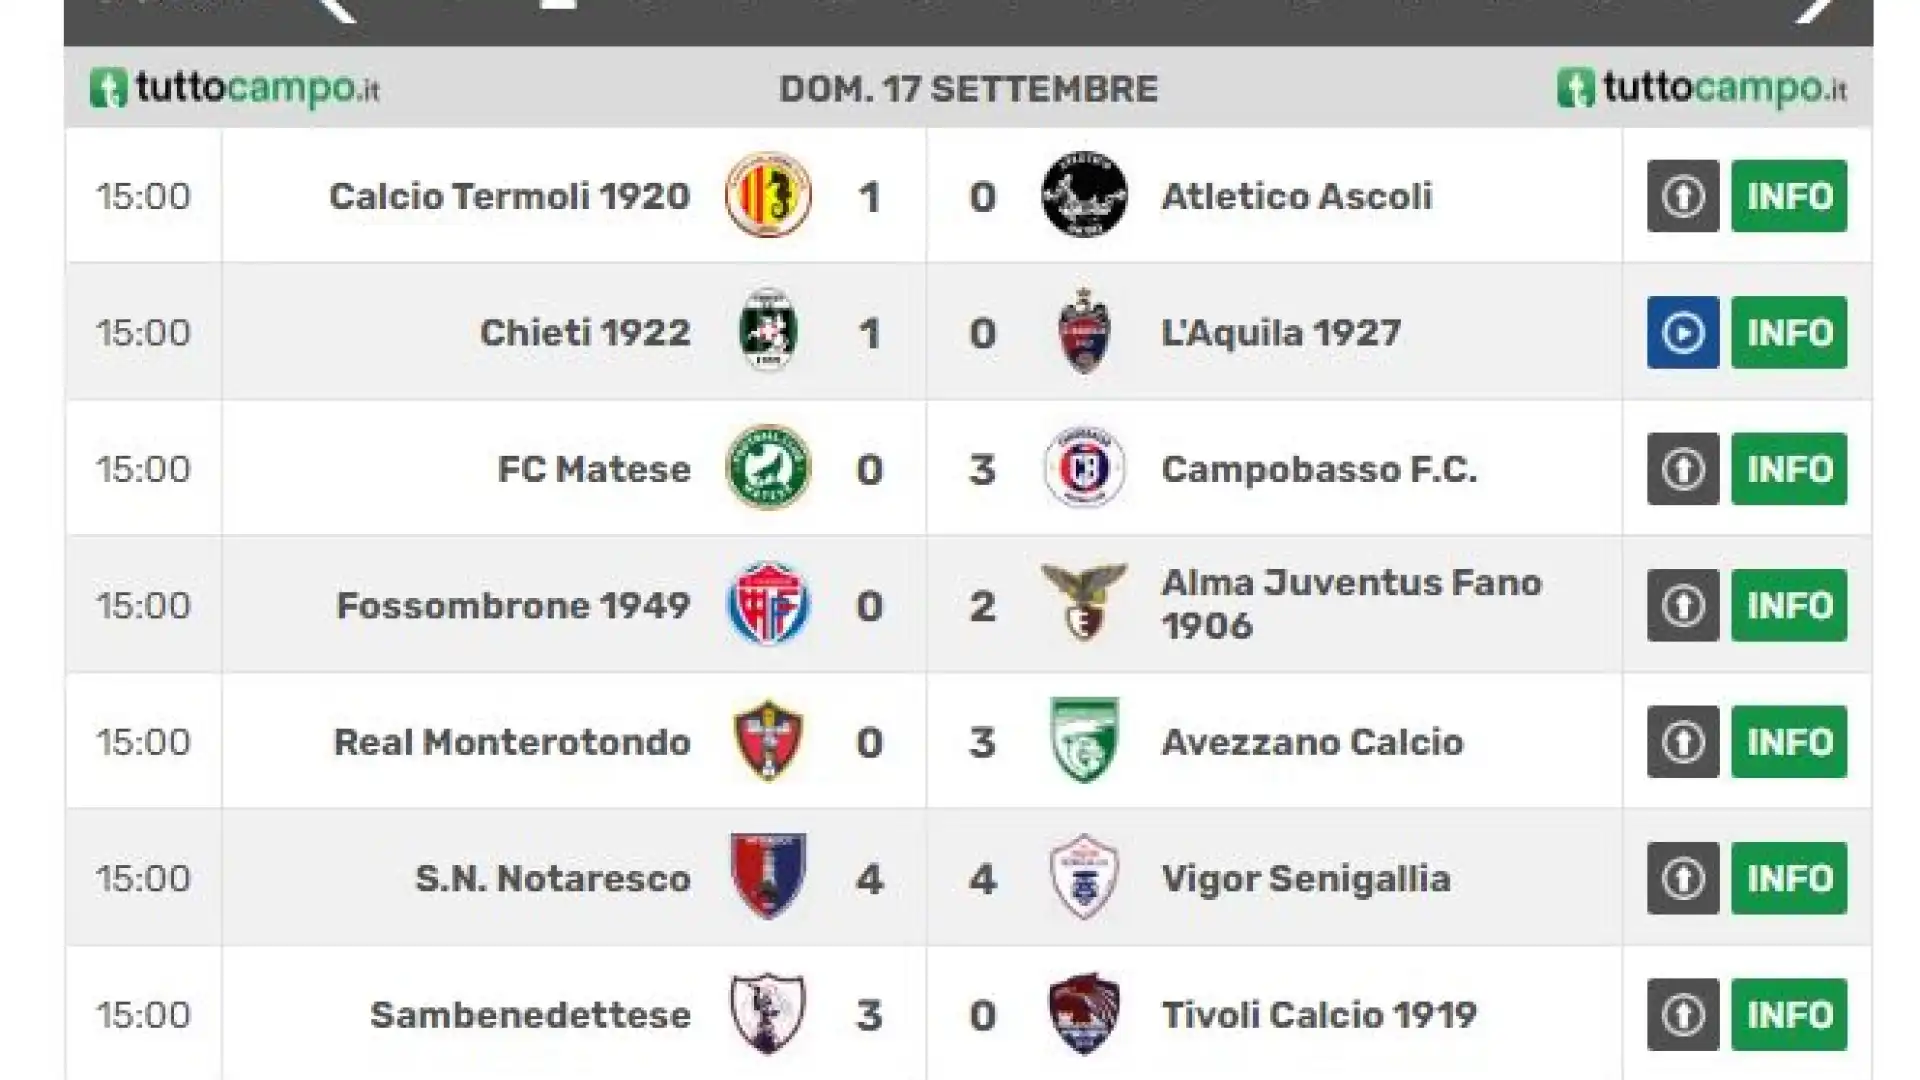Click the Atletico Ascoli team logo
Viewport: 1920px width, 1080px height.
point(1084,195)
